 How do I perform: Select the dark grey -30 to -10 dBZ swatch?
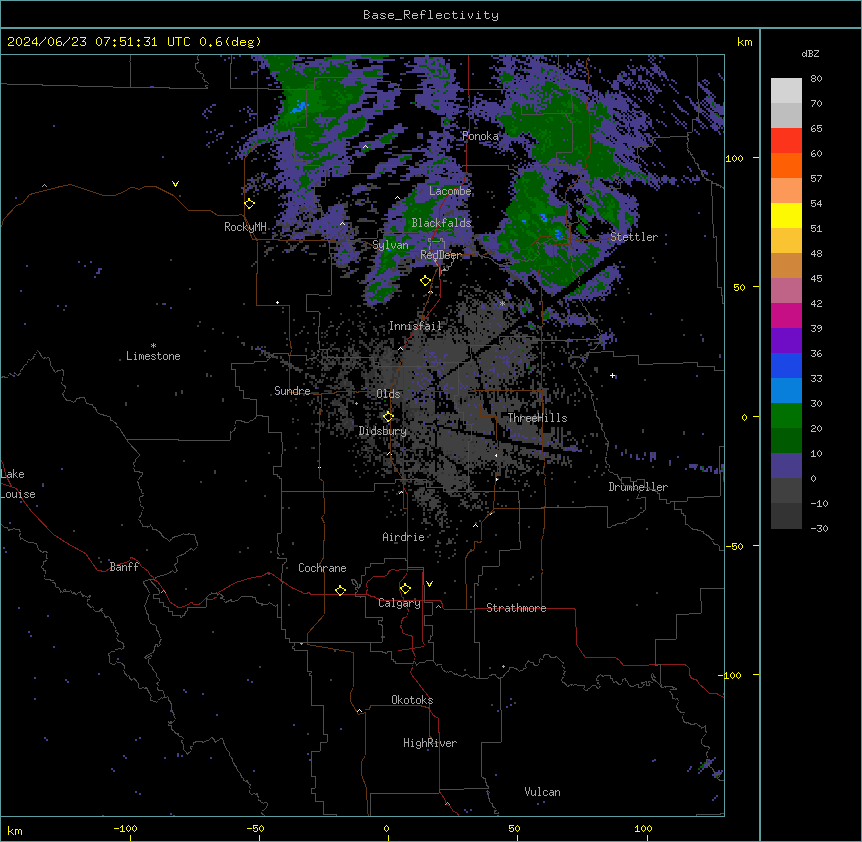pos(786,516)
